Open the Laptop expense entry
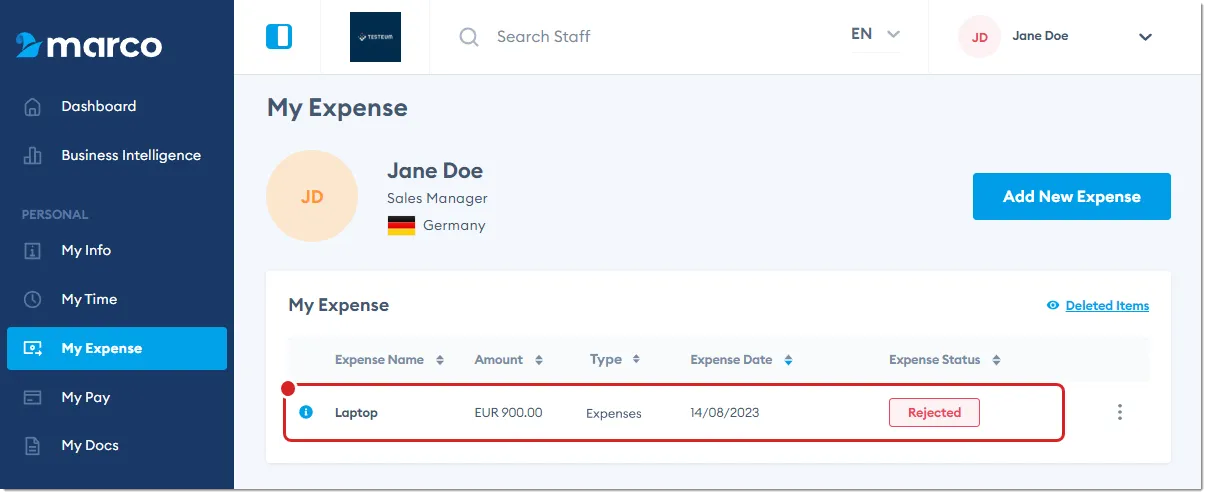The width and height of the screenshot is (1207, 495). point(356,413)
